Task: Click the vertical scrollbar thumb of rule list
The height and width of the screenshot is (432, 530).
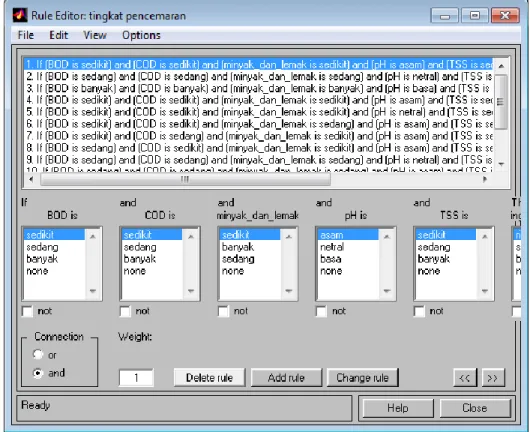Action: coord(501,101)
